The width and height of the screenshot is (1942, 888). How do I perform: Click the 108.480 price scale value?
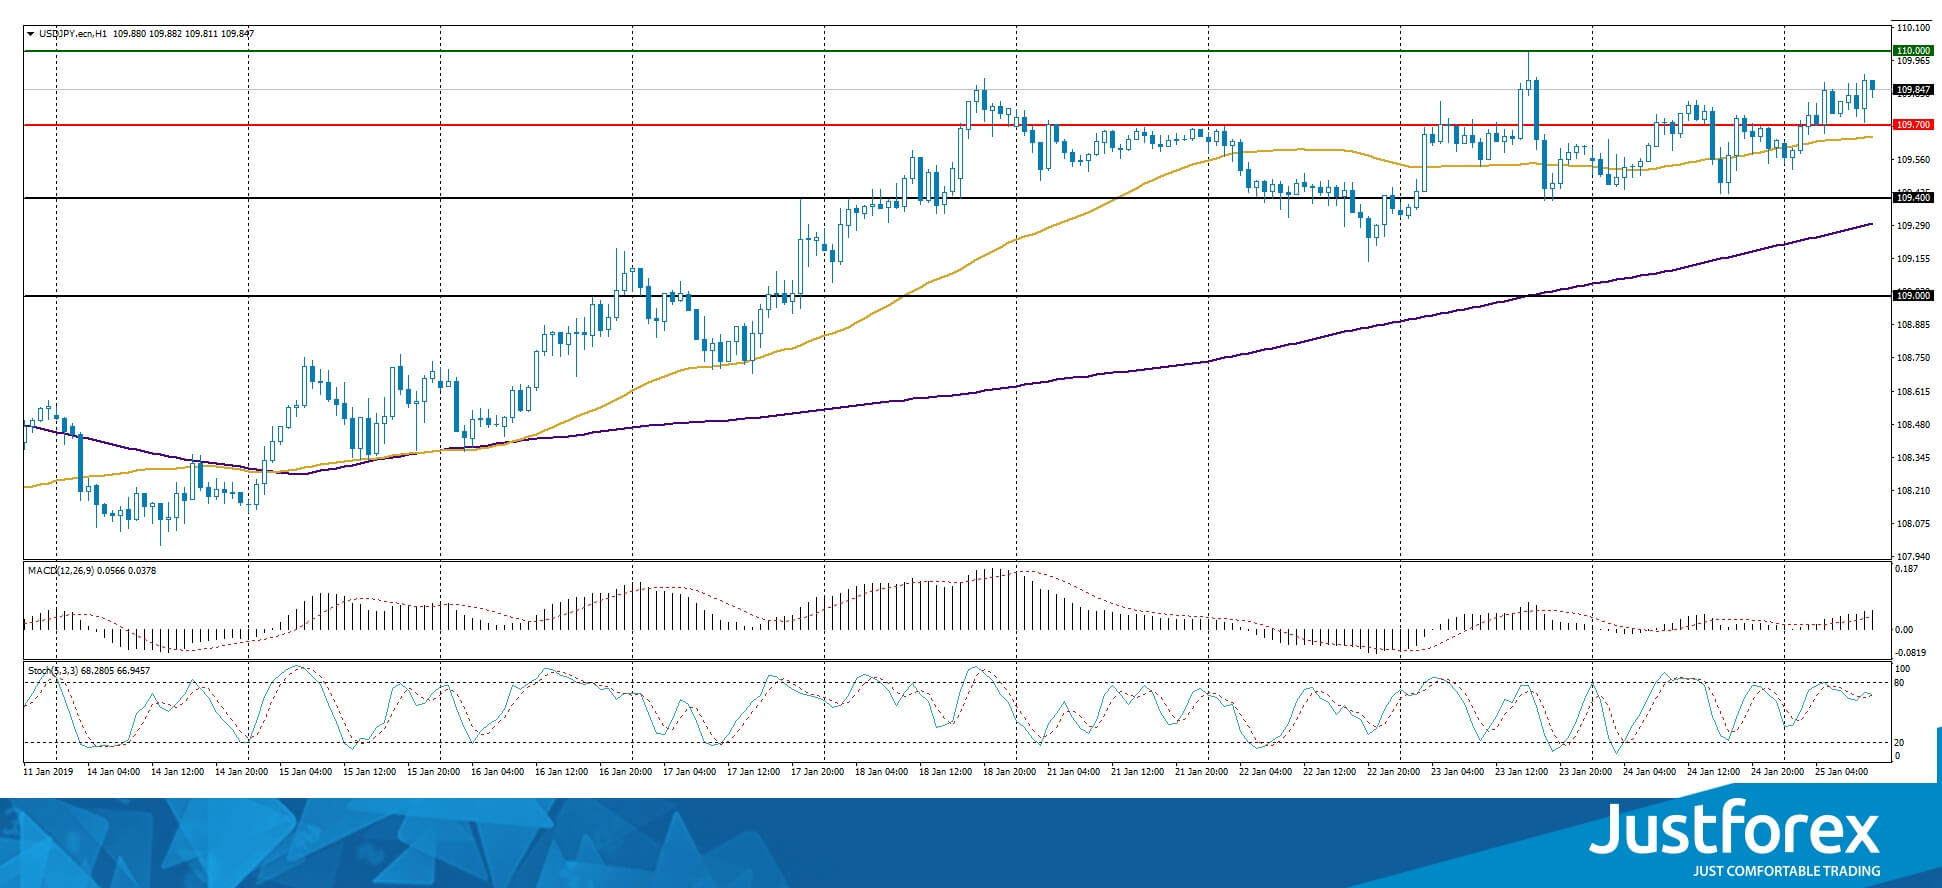[x=1913, y=424]
